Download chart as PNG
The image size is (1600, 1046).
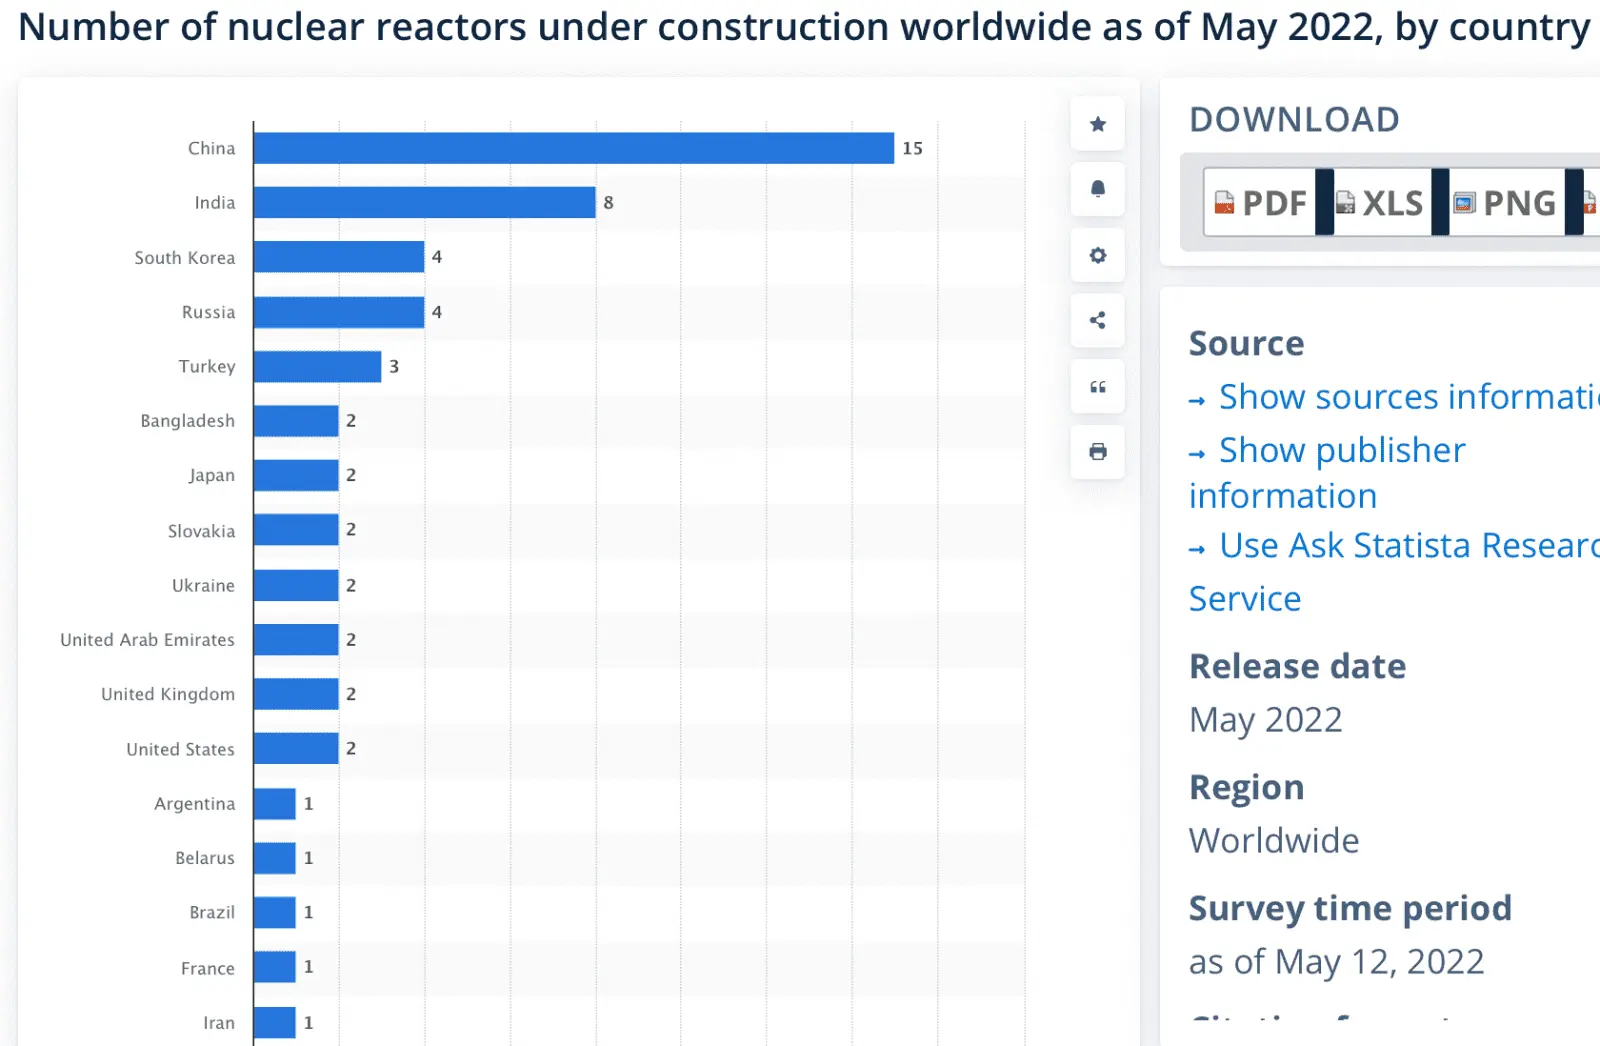tap(1505, 203)
